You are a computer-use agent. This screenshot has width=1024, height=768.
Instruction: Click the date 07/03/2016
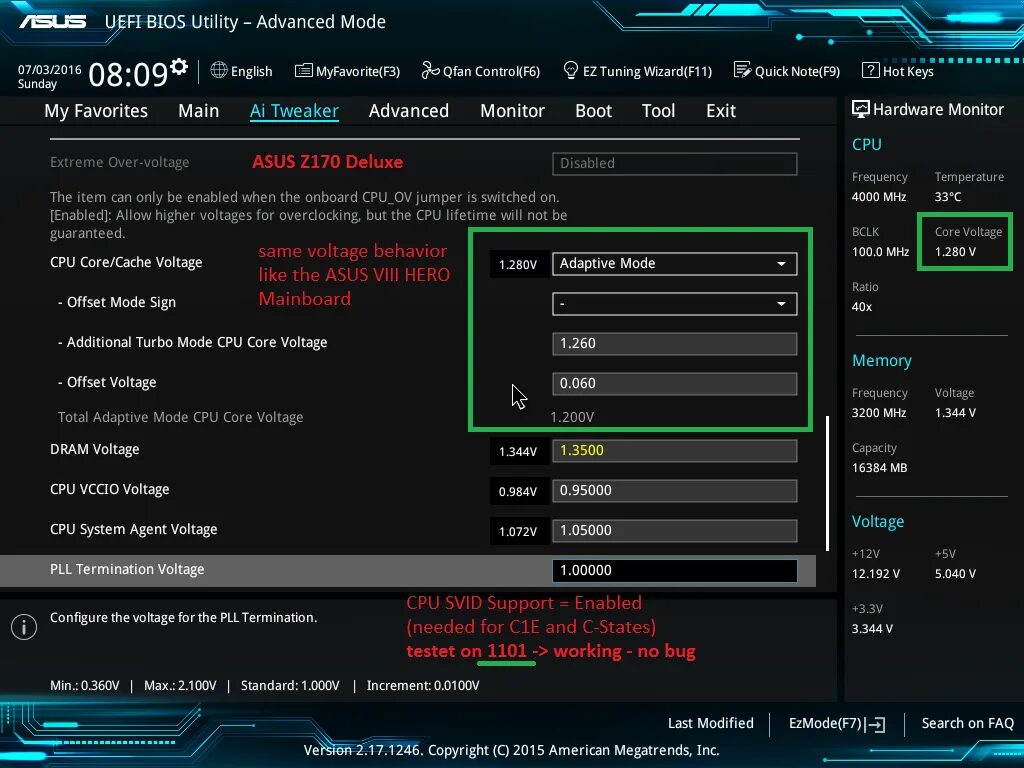(x=50, y=69)
